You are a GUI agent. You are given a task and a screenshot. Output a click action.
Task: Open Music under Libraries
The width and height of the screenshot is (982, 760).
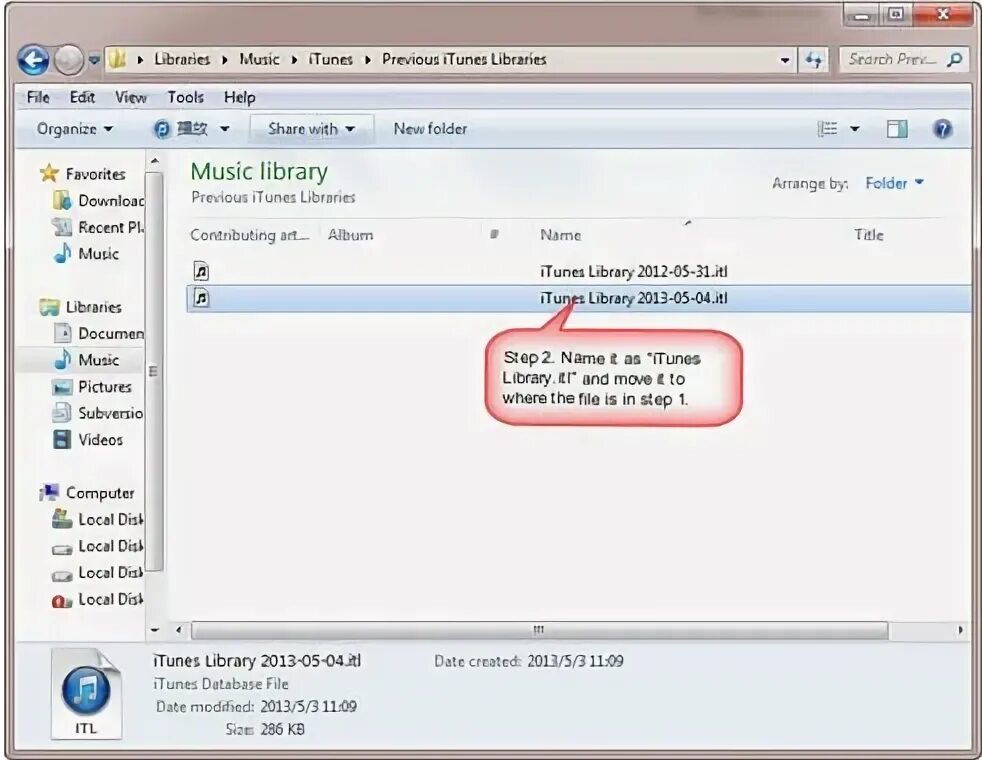98,360
